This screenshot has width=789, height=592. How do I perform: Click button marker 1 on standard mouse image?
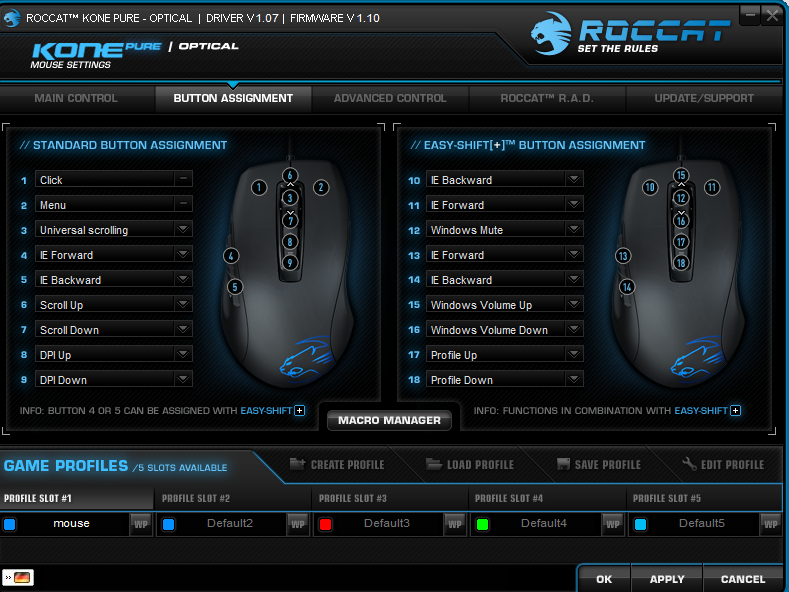(x=259, y=188)
